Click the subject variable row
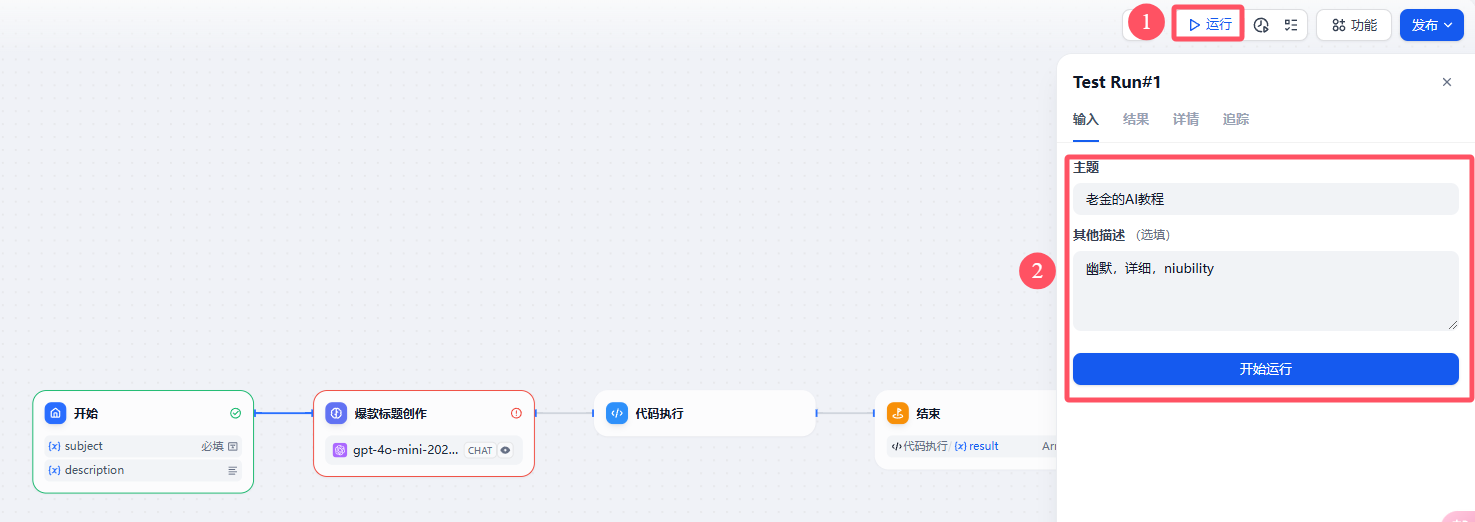The height and width of the screenshot is (522, 1475). pyautogui.click(x=143, y=446)
